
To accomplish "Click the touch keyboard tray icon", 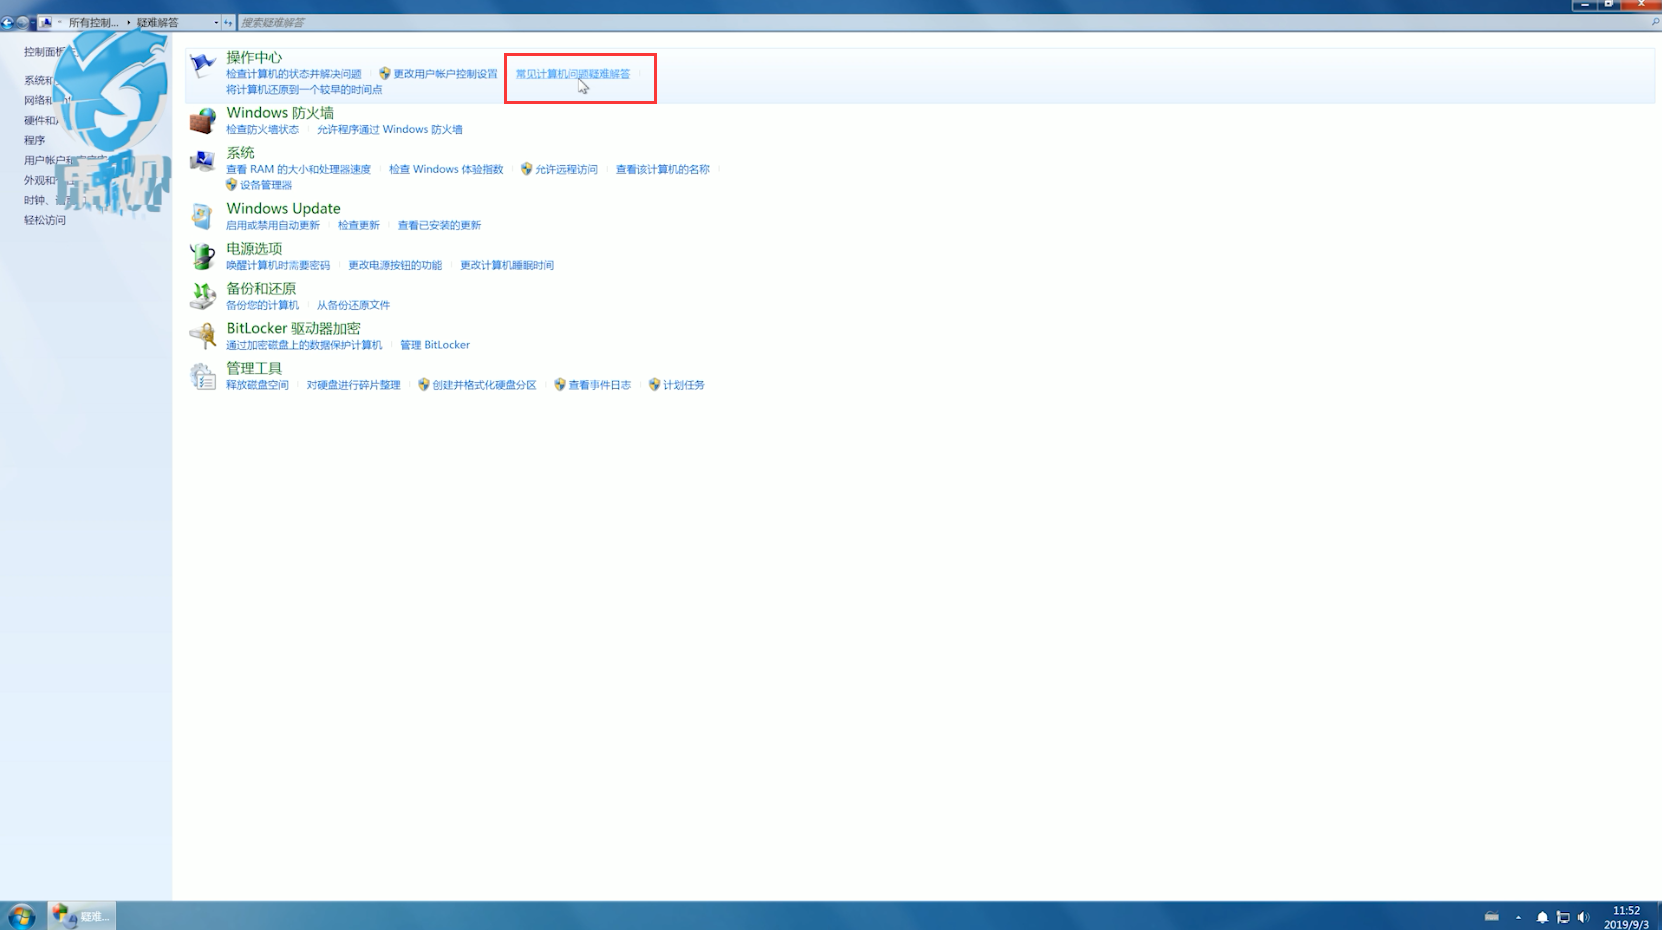I will point(1491,916).
